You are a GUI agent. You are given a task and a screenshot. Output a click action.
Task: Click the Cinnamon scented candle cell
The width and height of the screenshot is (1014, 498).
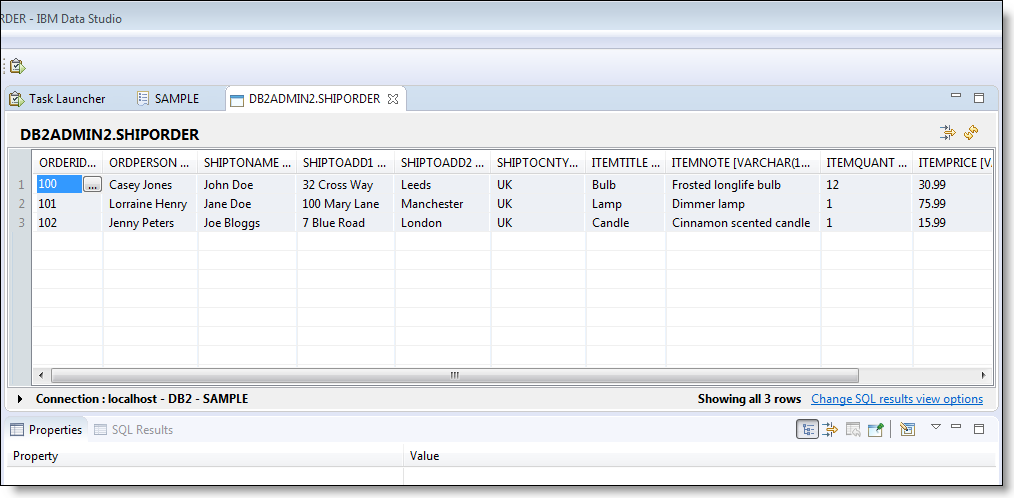(743, 223)
